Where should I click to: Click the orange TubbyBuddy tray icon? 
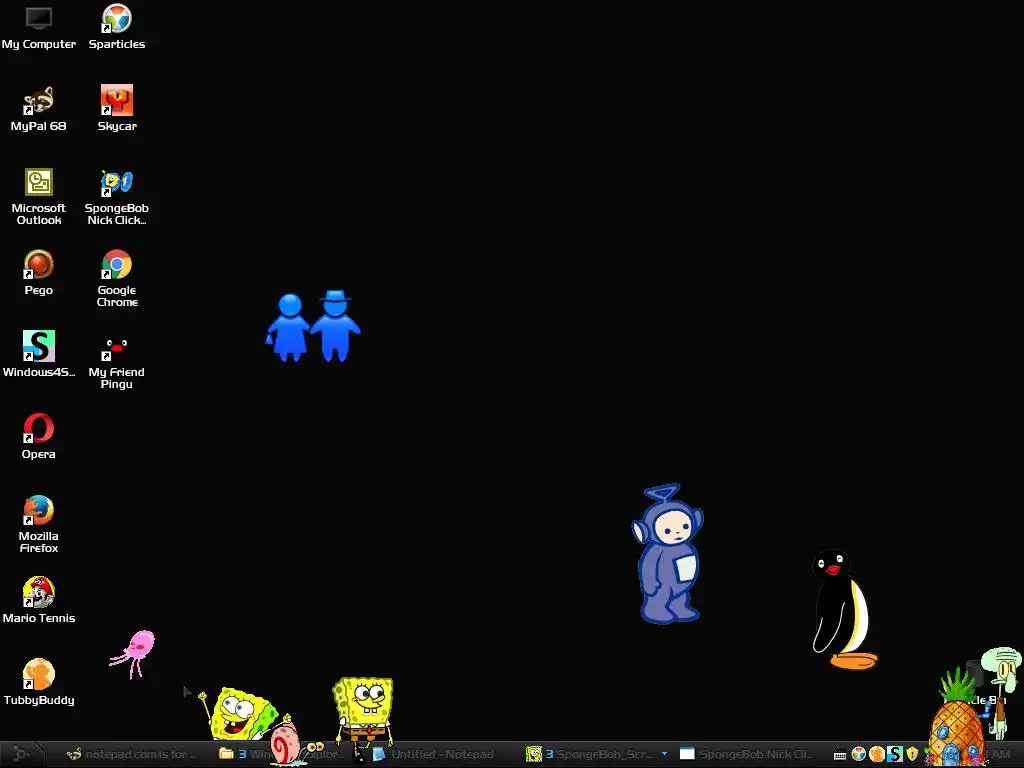coord(876,754)
